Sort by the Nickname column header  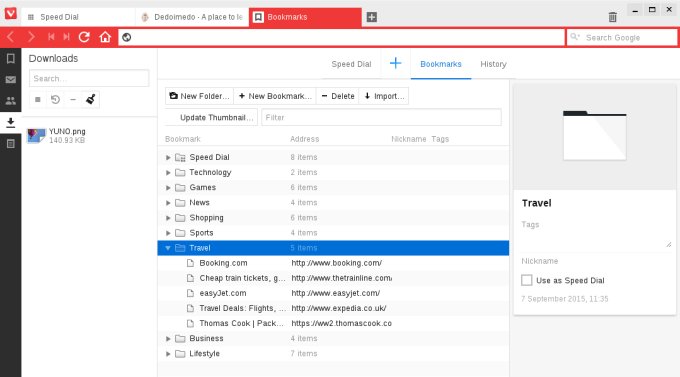point(409,139)
